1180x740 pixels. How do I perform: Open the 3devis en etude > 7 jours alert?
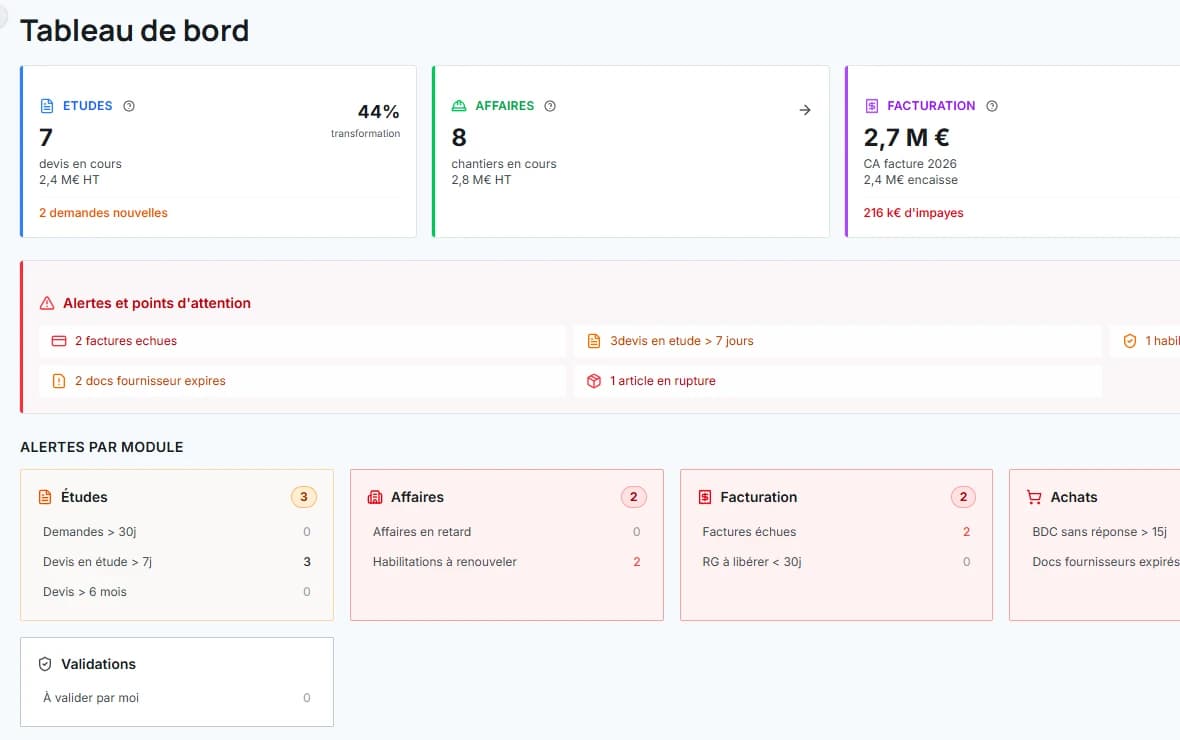[838, 341]
